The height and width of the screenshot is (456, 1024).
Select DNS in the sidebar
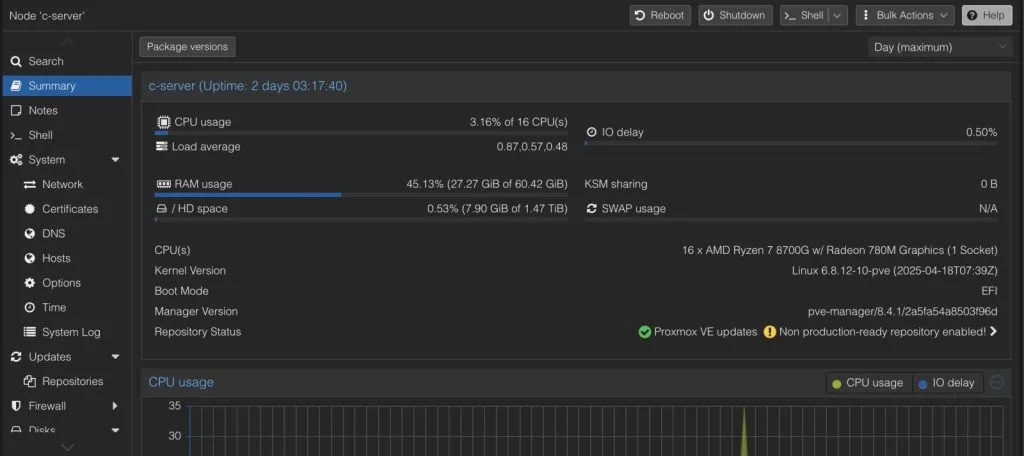[x=67, y=234]
